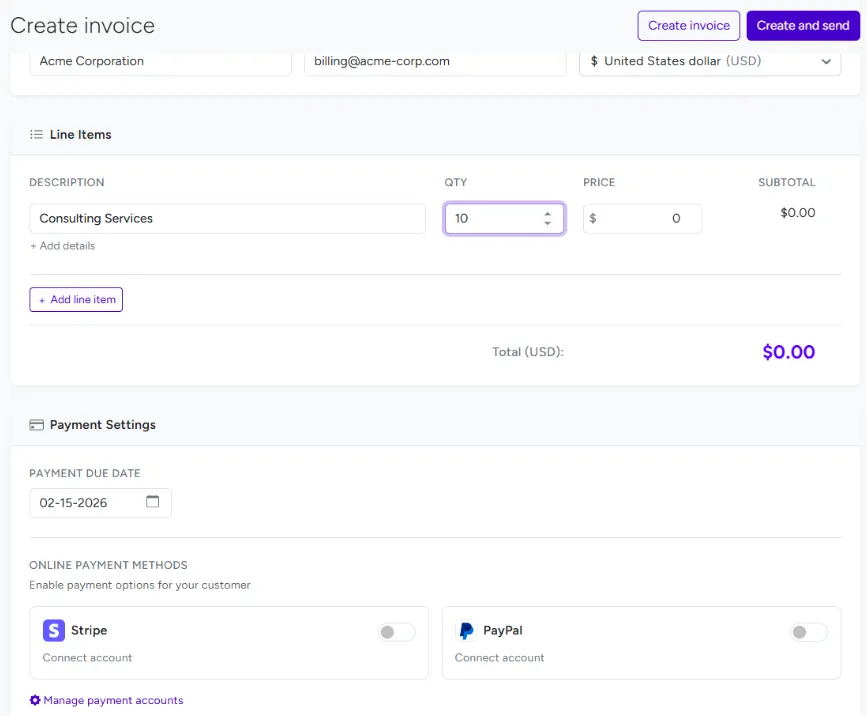
Task: Click Connect account under Stripe
Action: point(87,657)
